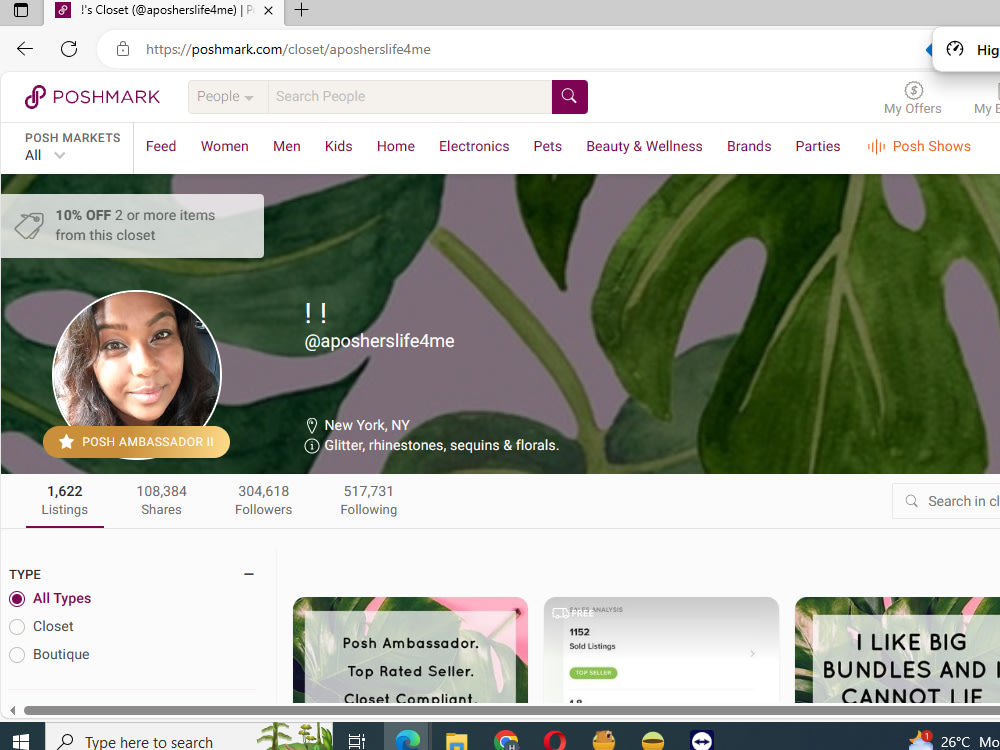Screen dimensions: 1000x750
Task: Click the Posh Ambassador II star badge
Action: point(136,442)
